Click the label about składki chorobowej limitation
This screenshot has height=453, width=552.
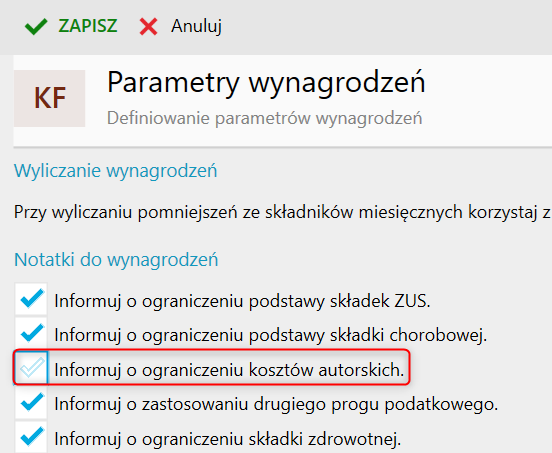[271, 335]
